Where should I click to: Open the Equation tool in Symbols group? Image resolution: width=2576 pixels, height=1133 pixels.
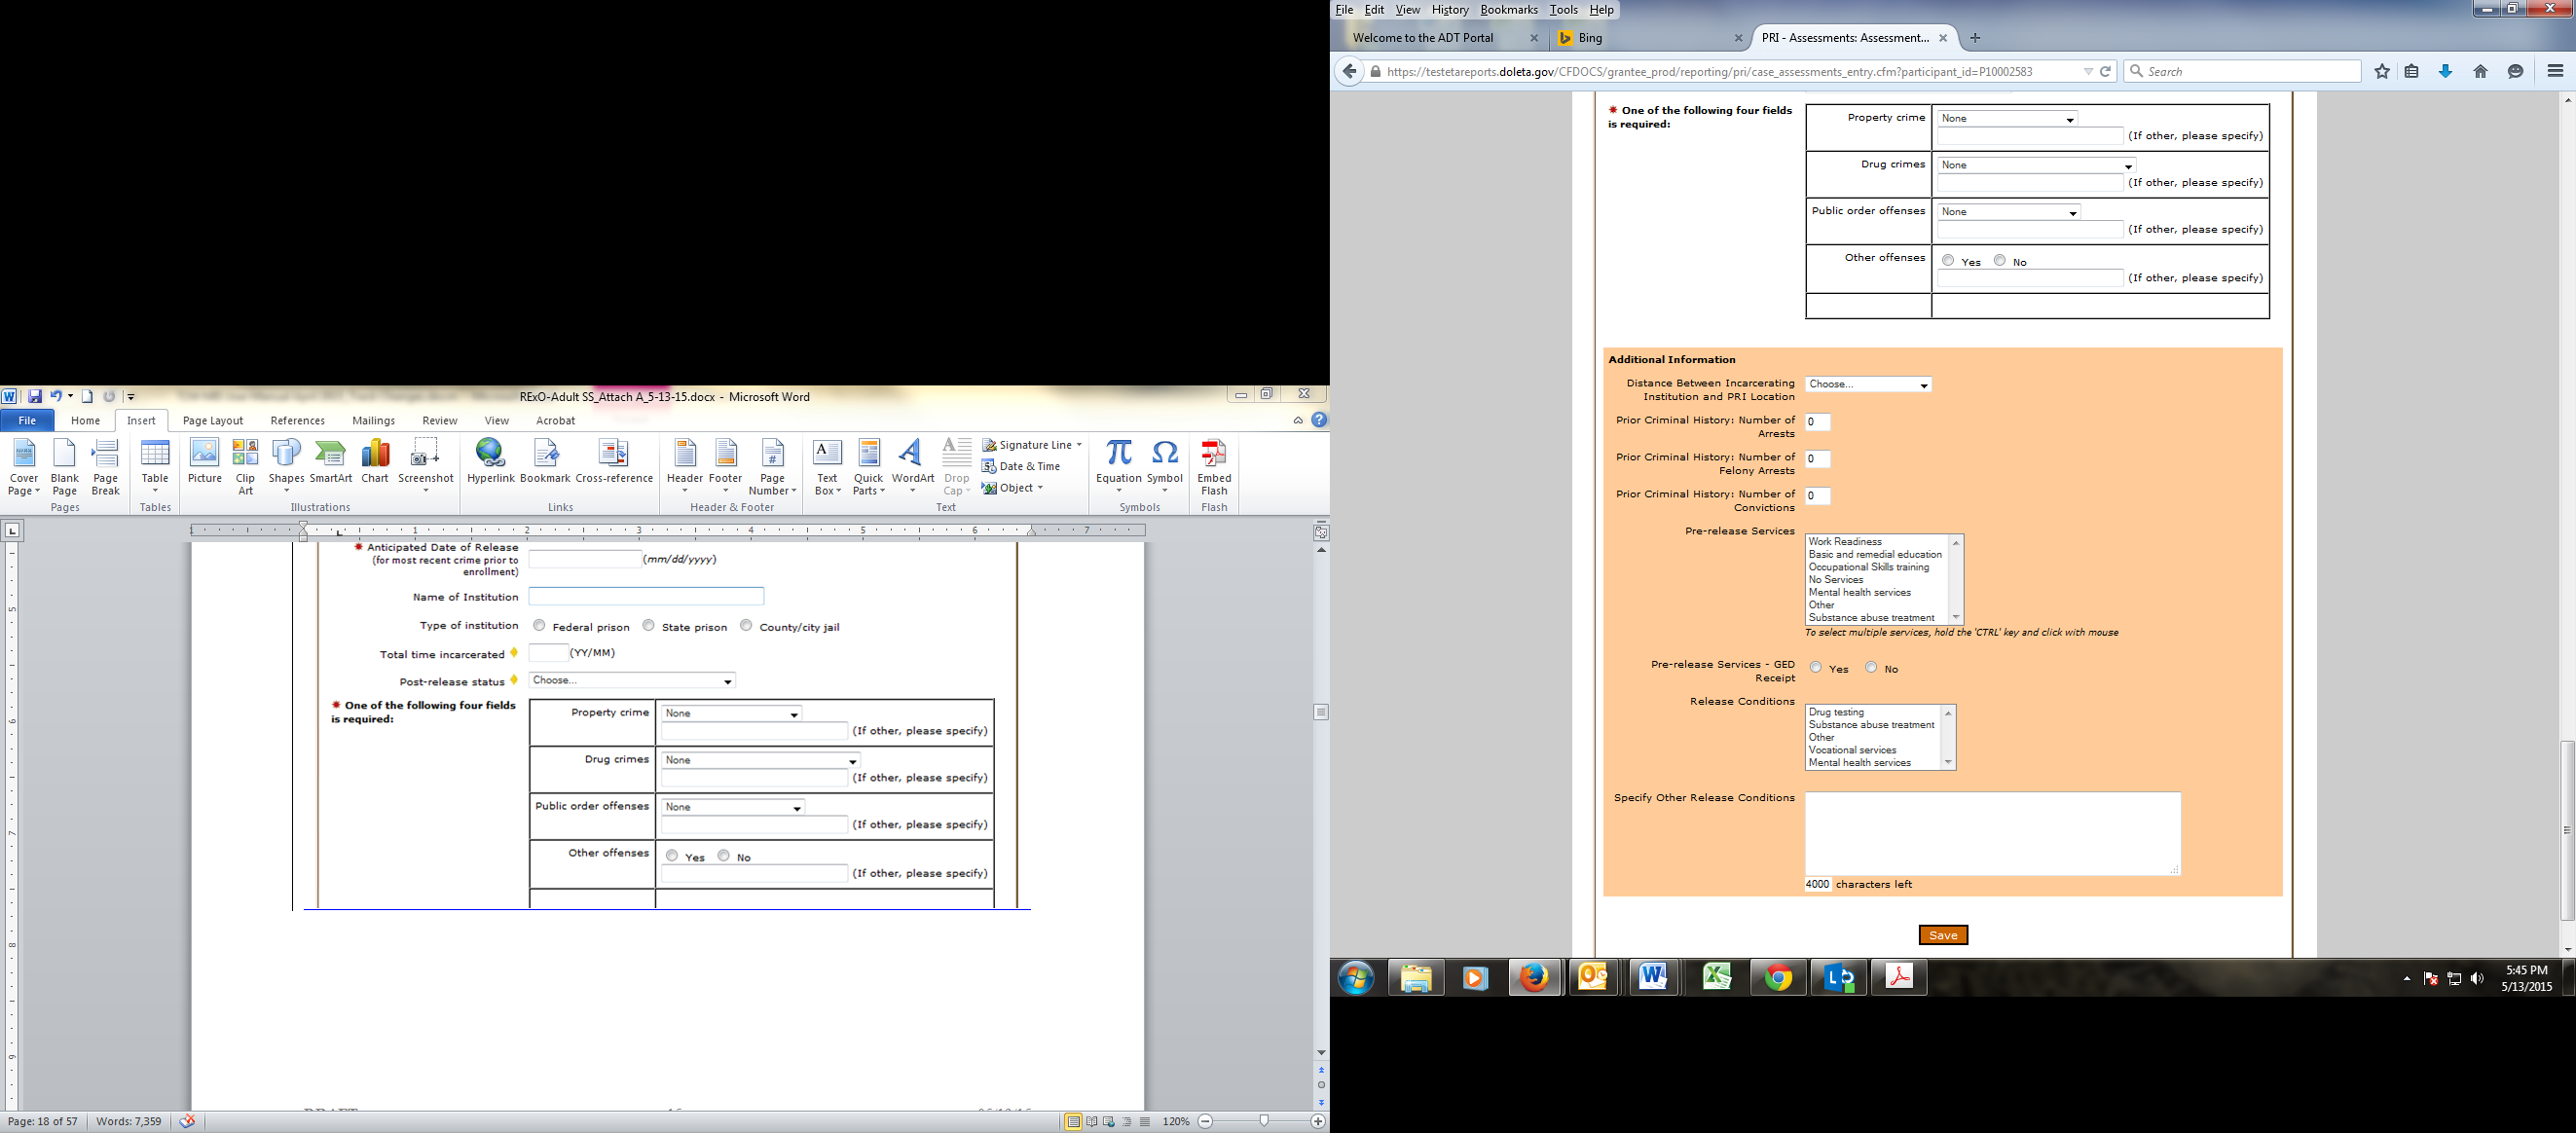click(x=1118, y=462)
